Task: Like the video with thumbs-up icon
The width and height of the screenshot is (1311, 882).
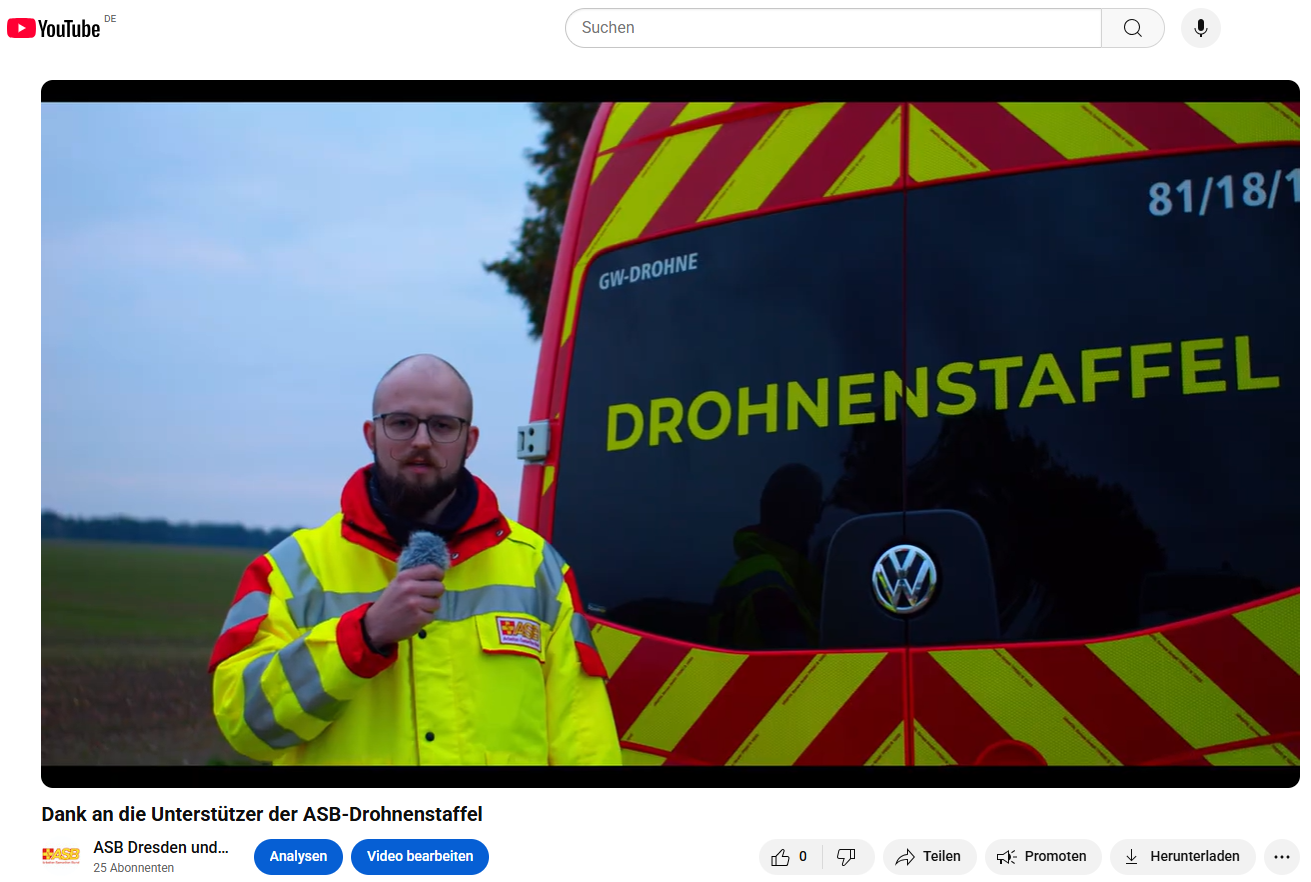Action: tap(781, 857)
